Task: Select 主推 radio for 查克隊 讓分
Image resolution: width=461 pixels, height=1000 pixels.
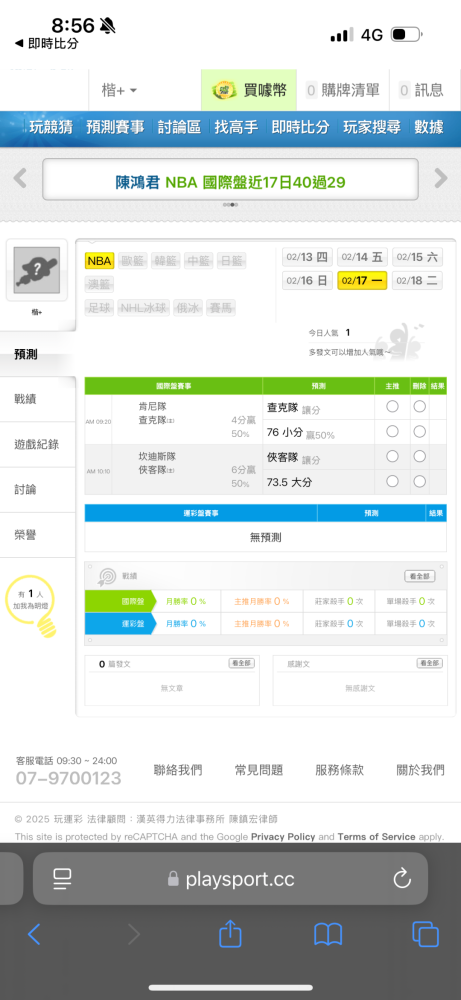Action: point(392,406)
